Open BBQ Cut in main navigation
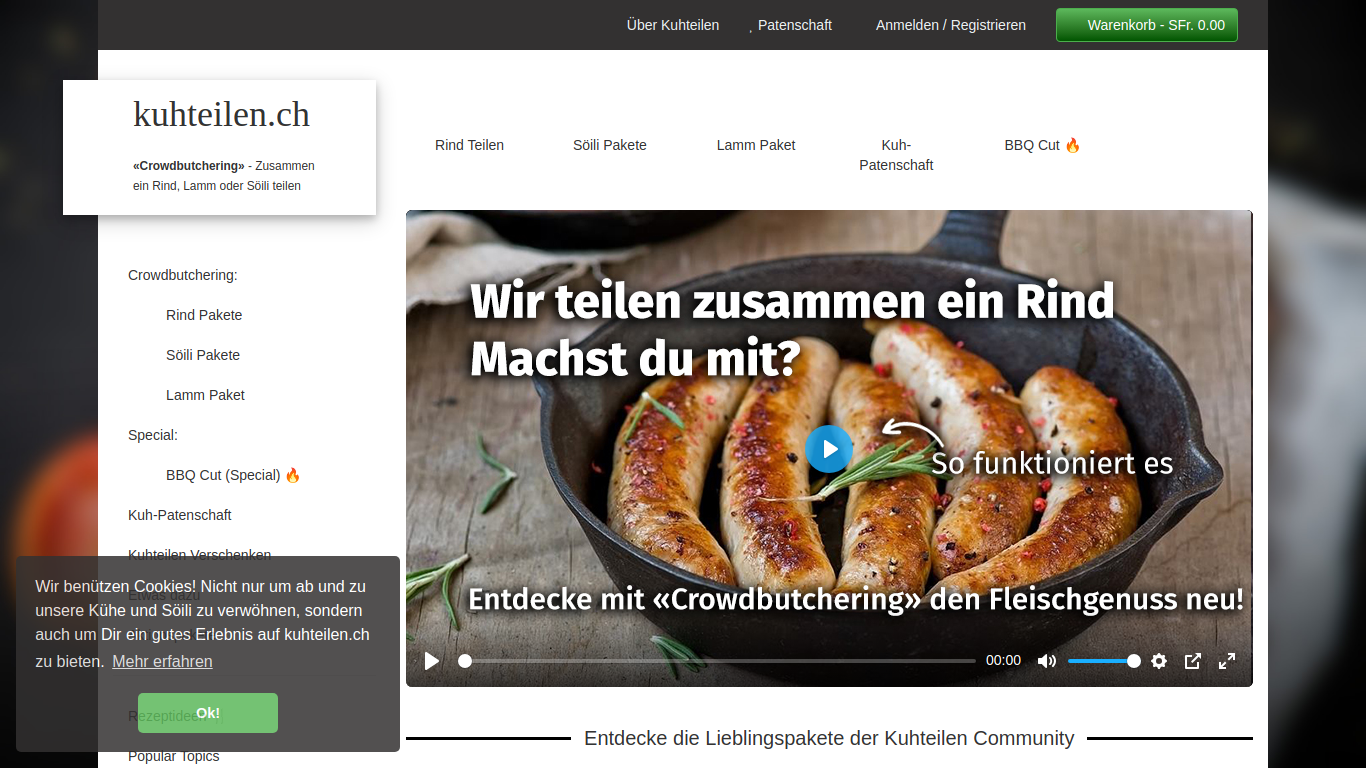This screenshot has width=1366, height=768. 1043,145
